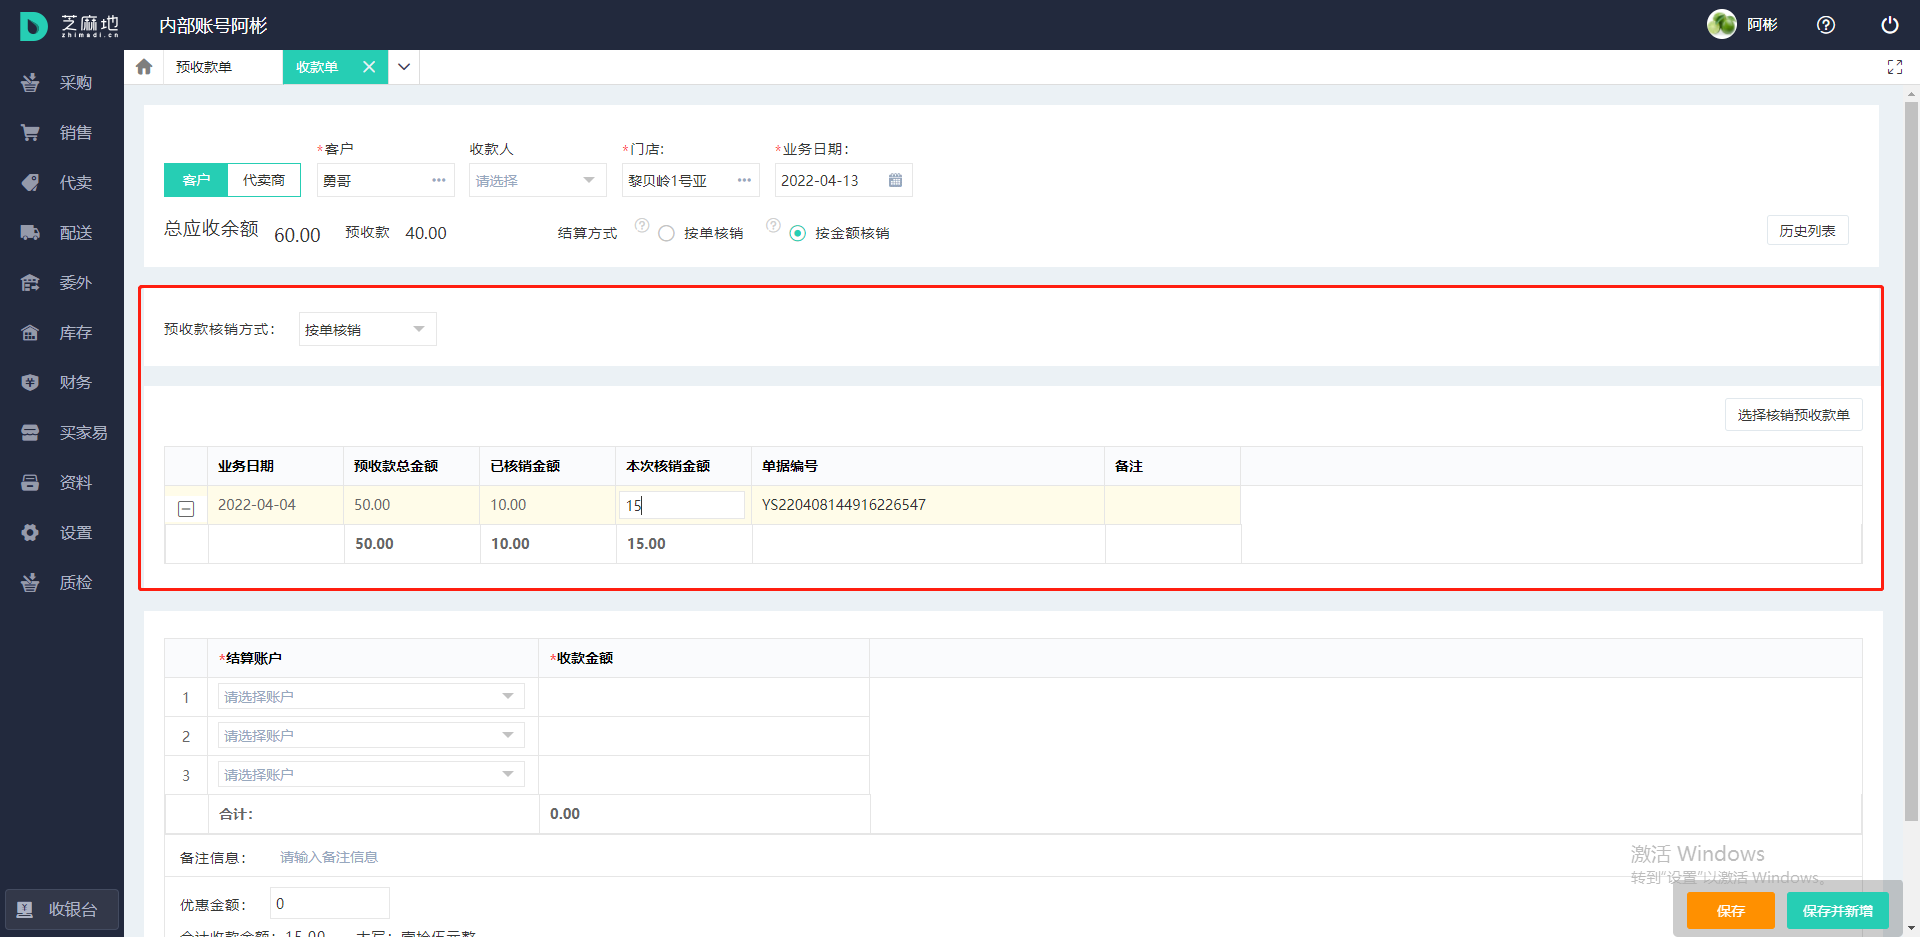The width and height of the screenshot is (1920, 937).
Task: Close the 收款单 tab
Action: pos(369,67)
